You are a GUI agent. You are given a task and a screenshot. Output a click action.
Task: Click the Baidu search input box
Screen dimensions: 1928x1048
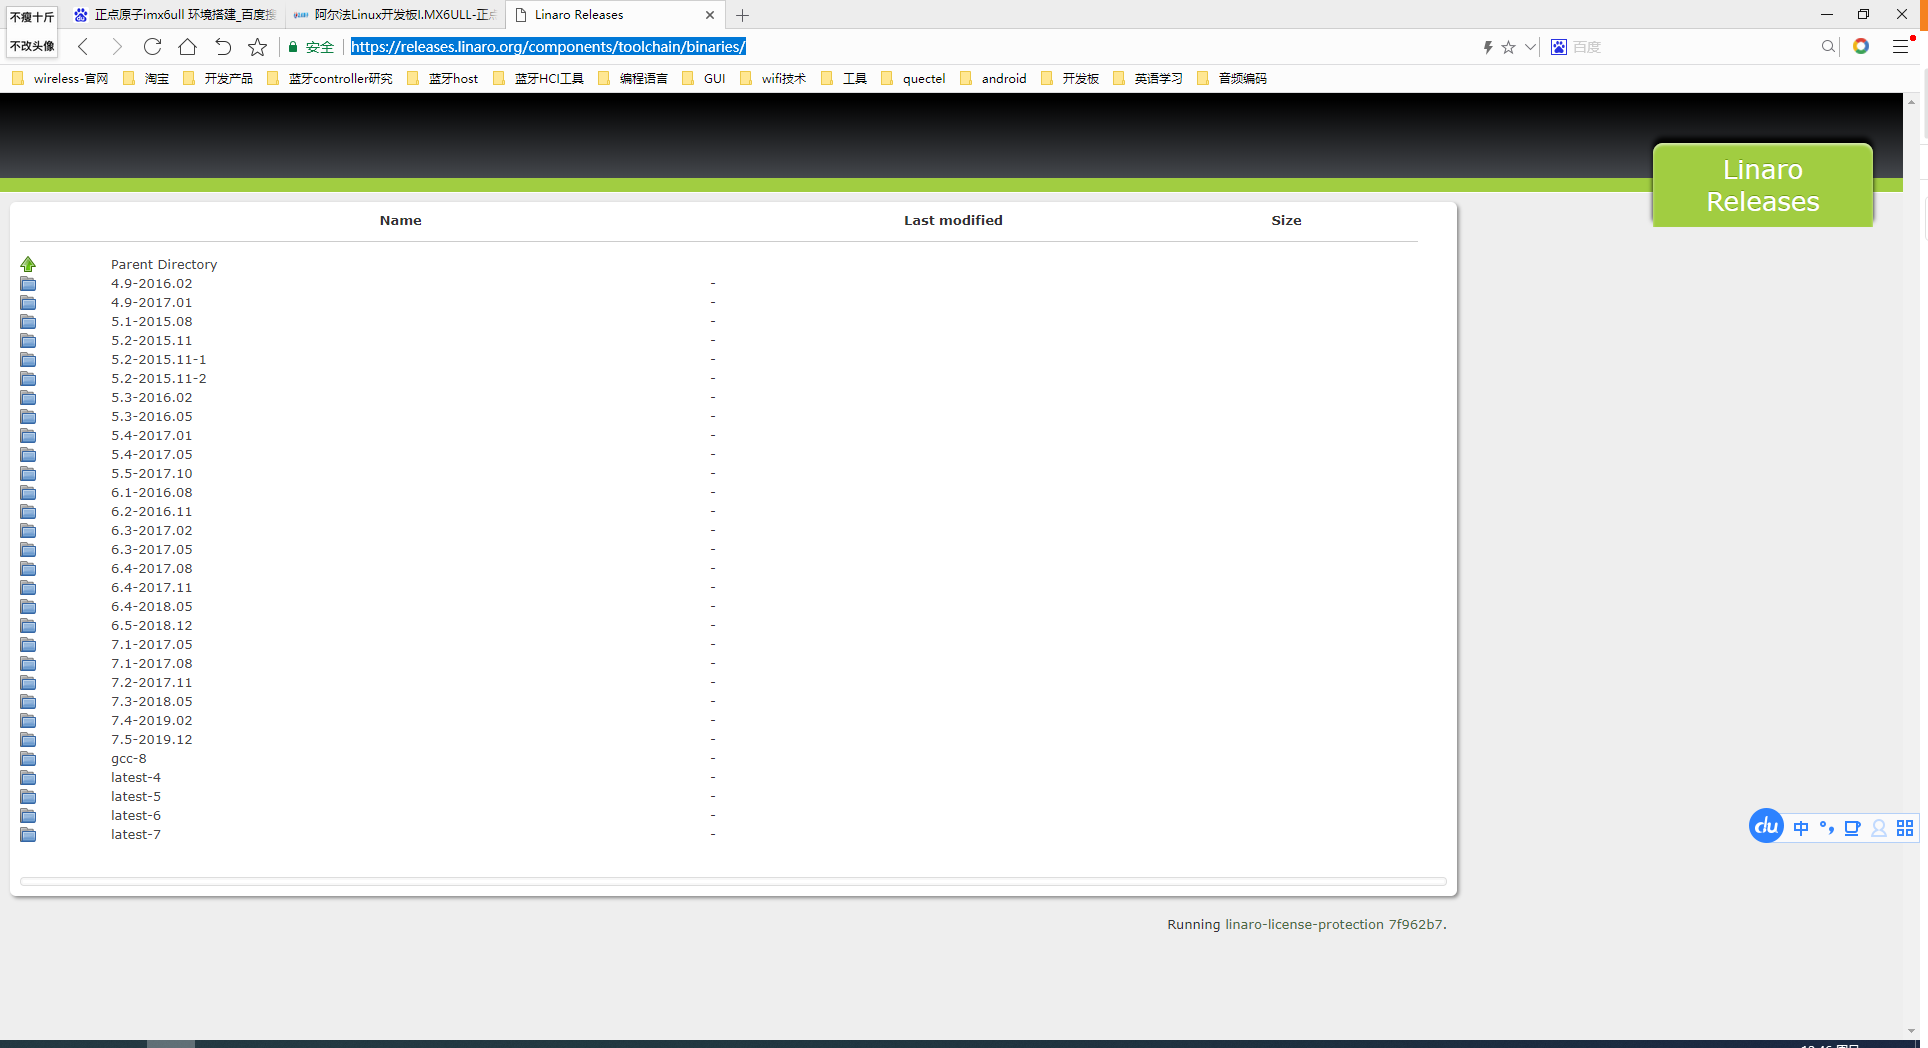click(1693, 47)
